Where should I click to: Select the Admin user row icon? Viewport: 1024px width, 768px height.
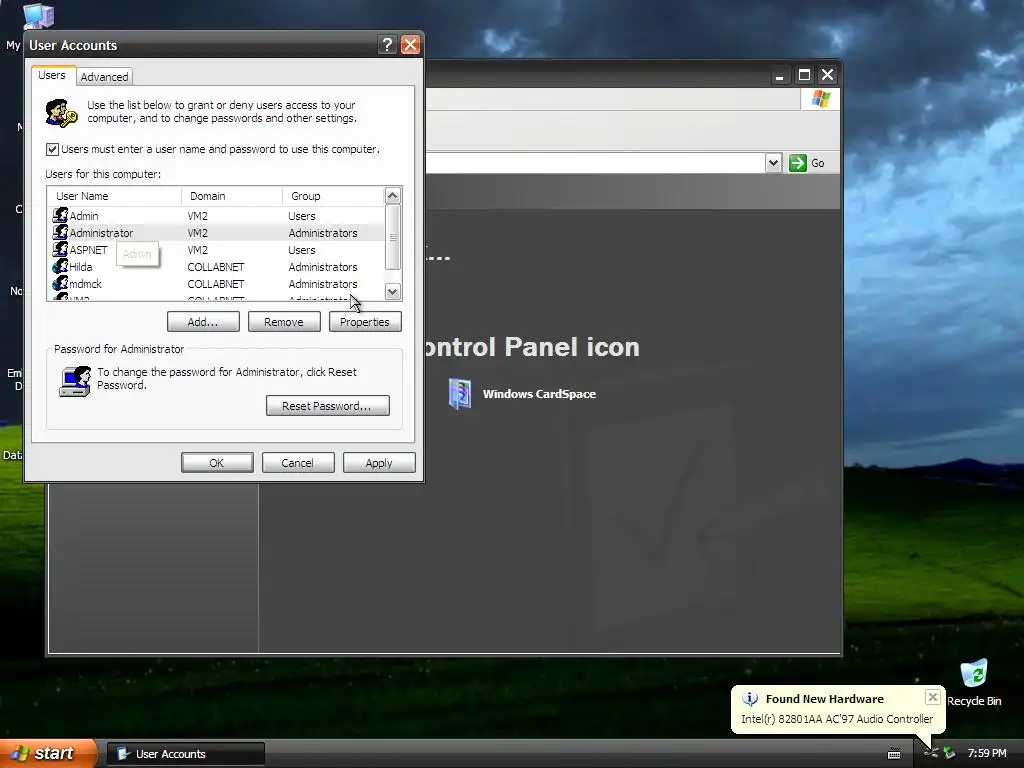click(x=60, y=215)
